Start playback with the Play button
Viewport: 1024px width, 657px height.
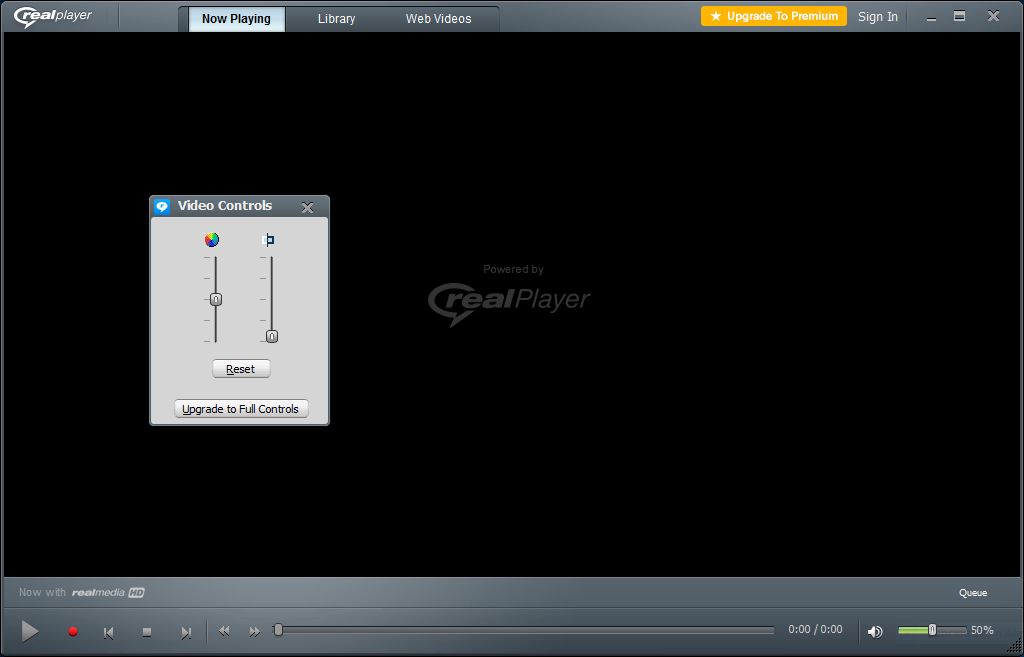(29, 631)
